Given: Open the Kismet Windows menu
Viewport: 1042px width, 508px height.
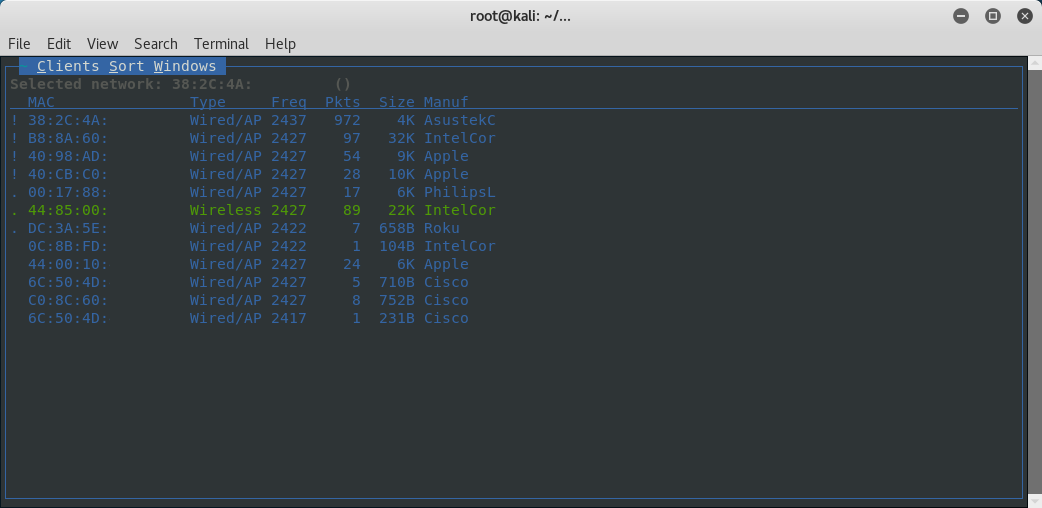Looking at the screenshot, I should coord(185,66).
